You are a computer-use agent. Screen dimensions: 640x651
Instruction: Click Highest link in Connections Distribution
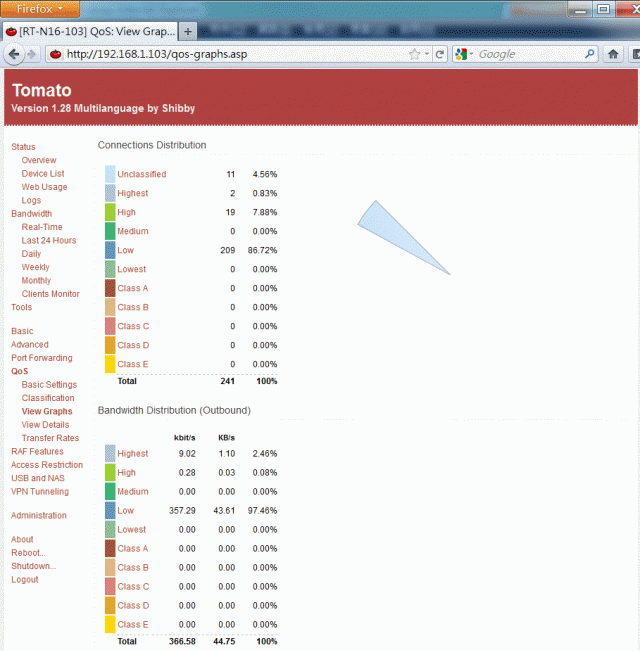[132, 193]
